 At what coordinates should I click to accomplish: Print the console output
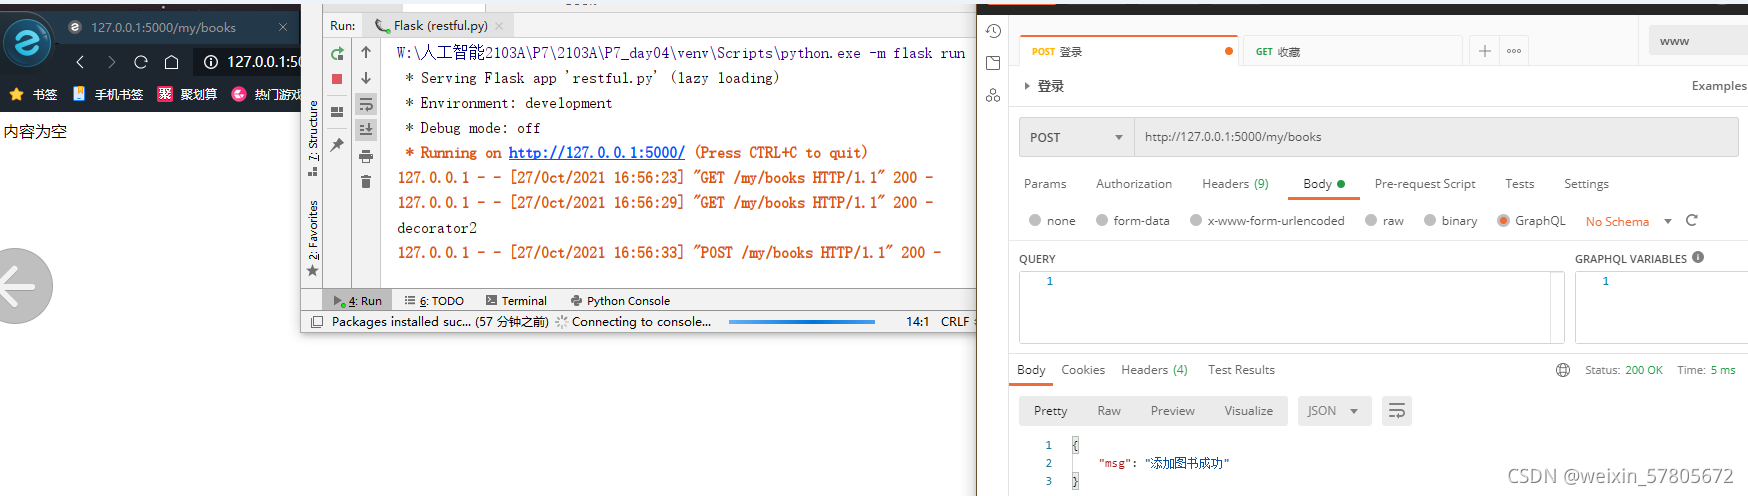[366, 156]
